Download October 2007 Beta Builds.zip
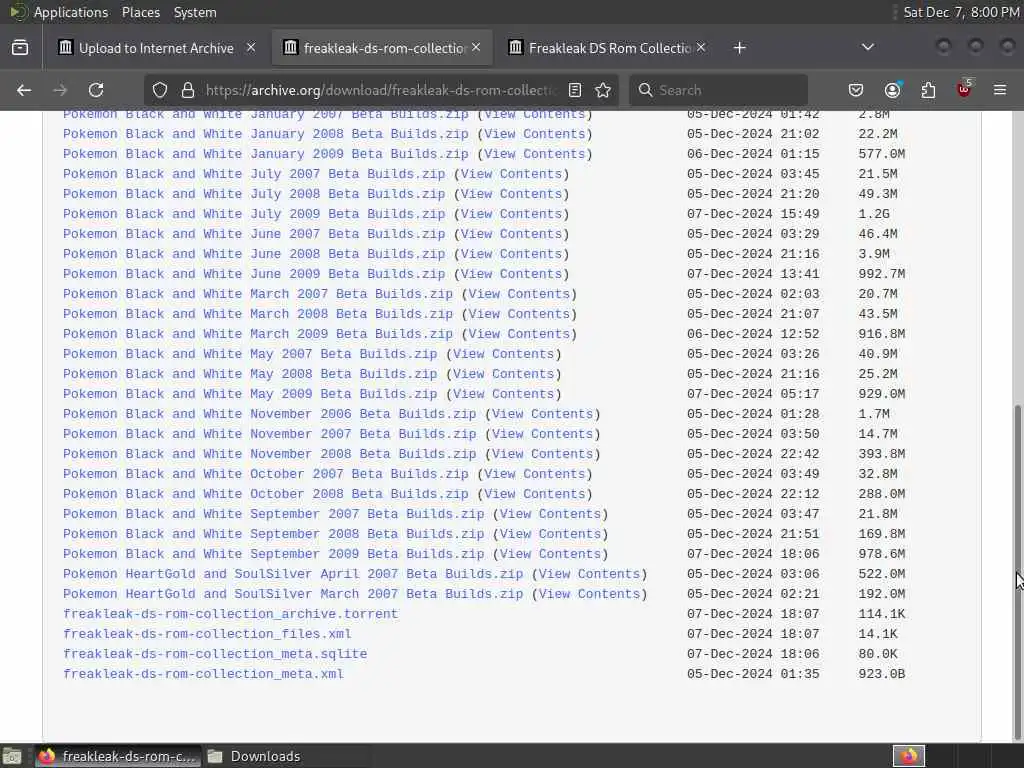 pyautogui.click(x=266, y=474)
